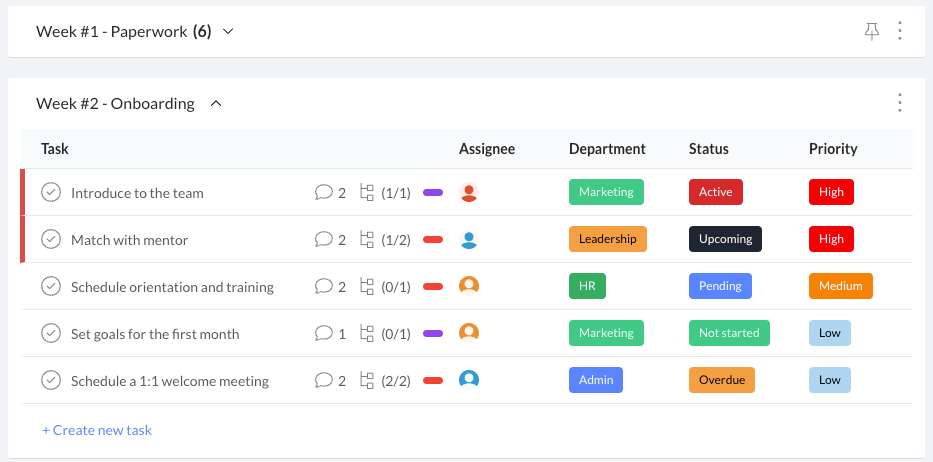933x462 pixels.
Task: View subtasks icon for Schedule orientation and training
Action: [367, 286]
